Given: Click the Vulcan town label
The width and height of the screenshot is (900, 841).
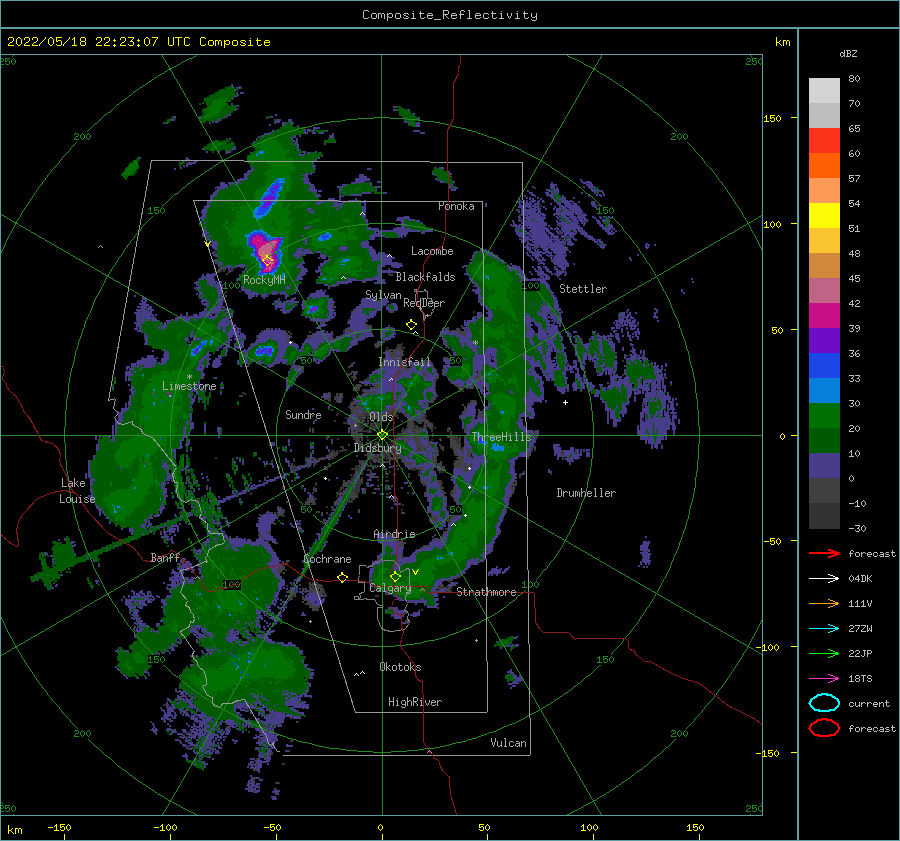Looking at the screenshot, I should pyautogui.click(x=509, y=743).
